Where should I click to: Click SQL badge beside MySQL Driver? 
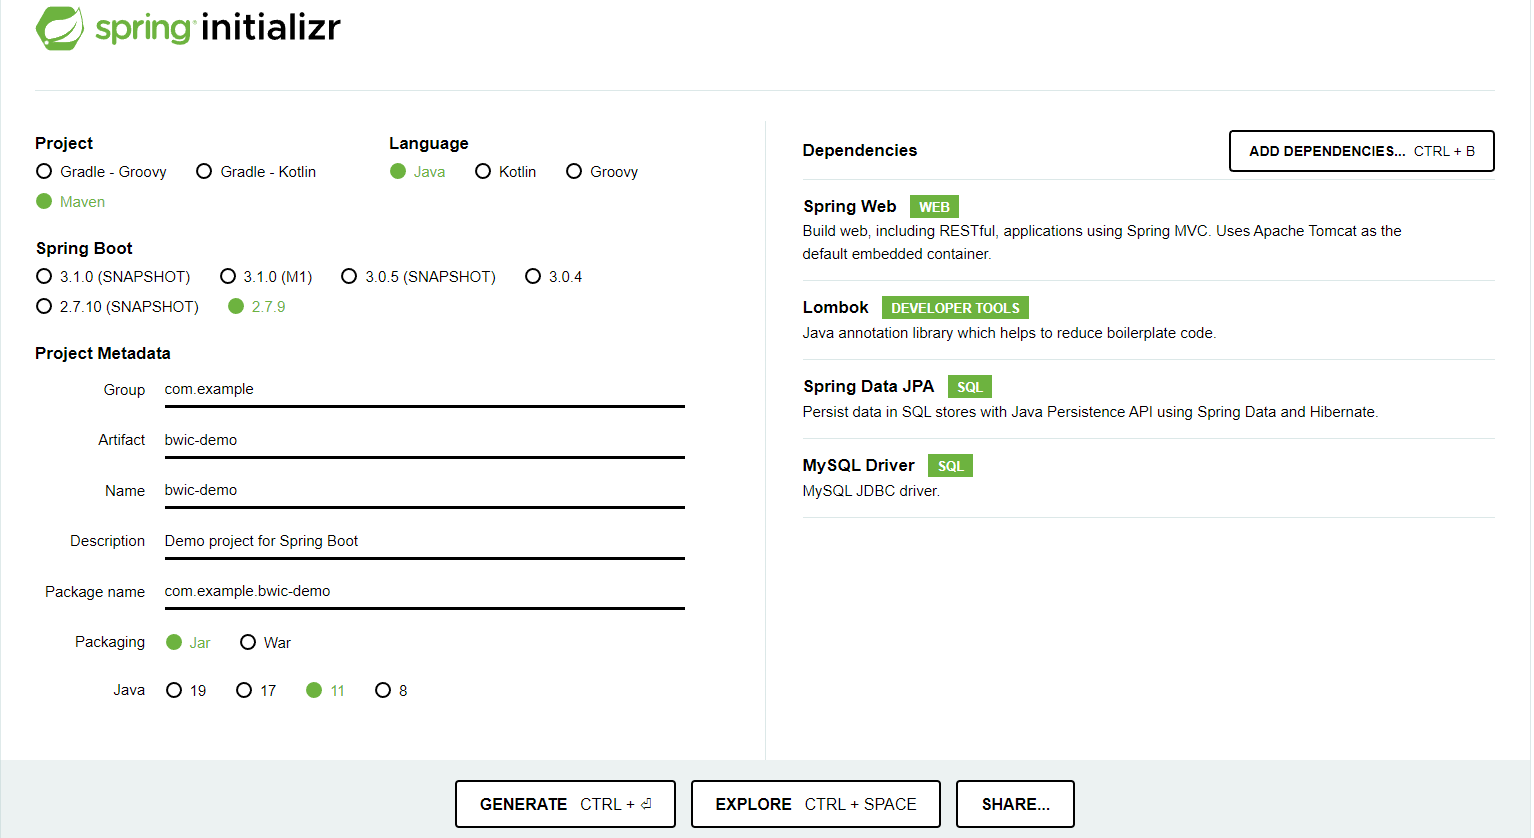click(x=950, y=466)
